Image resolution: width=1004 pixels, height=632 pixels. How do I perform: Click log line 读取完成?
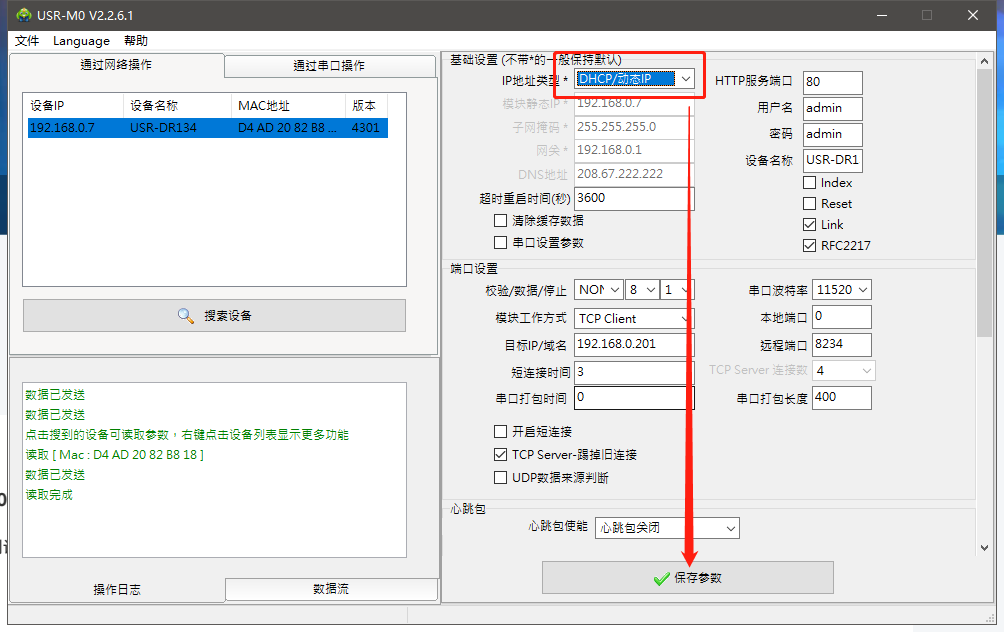click(49, 495)
